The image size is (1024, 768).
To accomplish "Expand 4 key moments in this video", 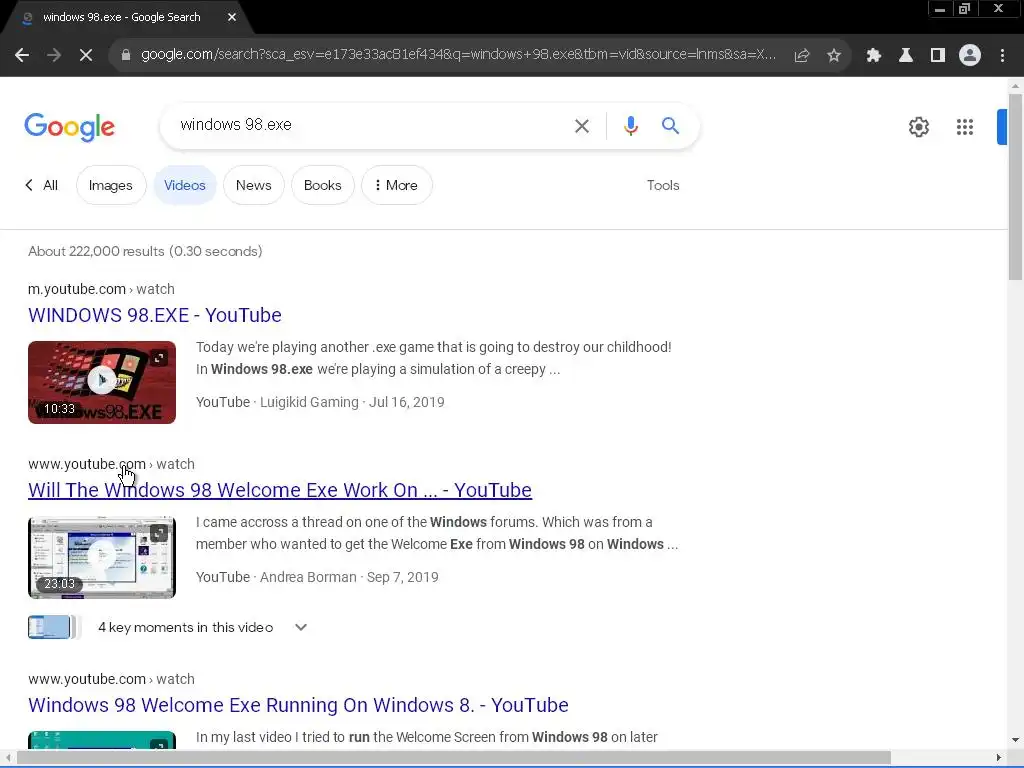I will [300, 627].
